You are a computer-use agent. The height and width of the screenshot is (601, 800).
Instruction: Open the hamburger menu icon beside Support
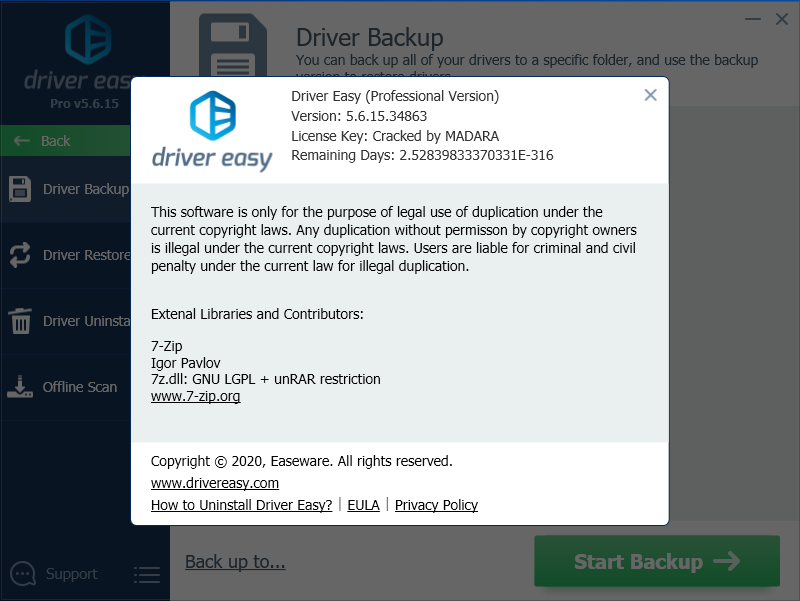pyautogui.click(x=147, y=574)
